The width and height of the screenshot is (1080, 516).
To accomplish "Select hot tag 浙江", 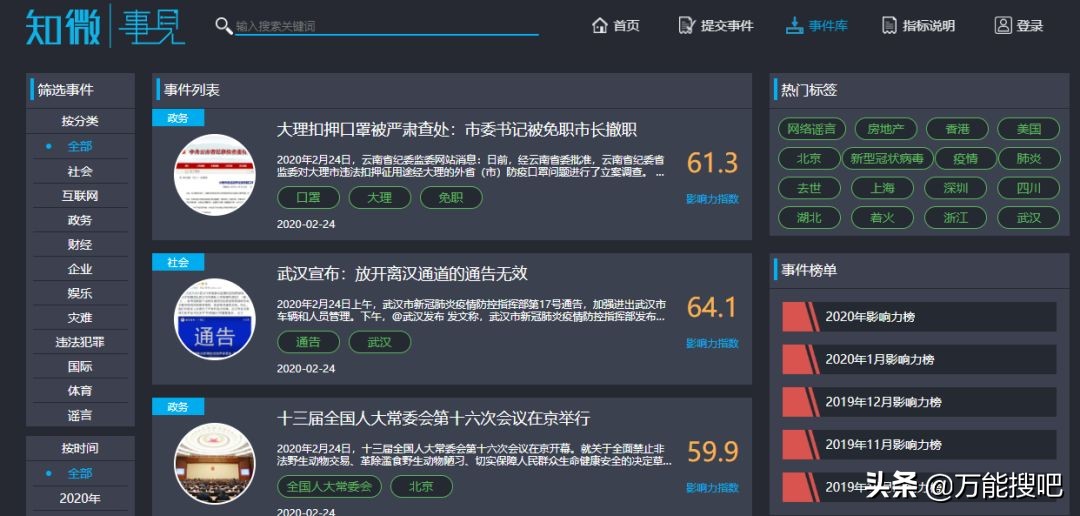I will (x=956, y=218).
